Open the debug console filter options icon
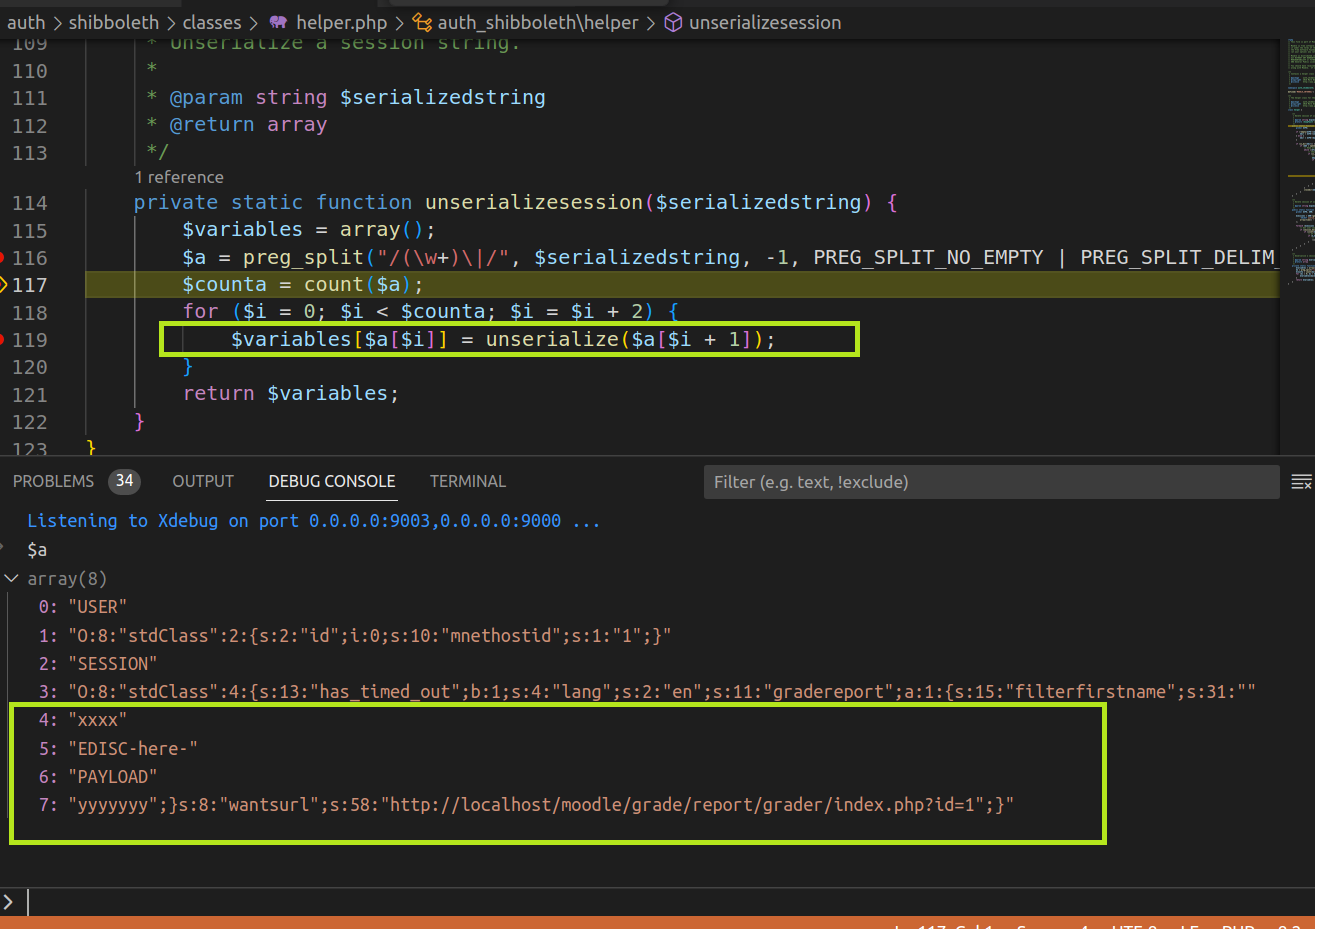The image size is (1317, 929). tap(1301, 482)
